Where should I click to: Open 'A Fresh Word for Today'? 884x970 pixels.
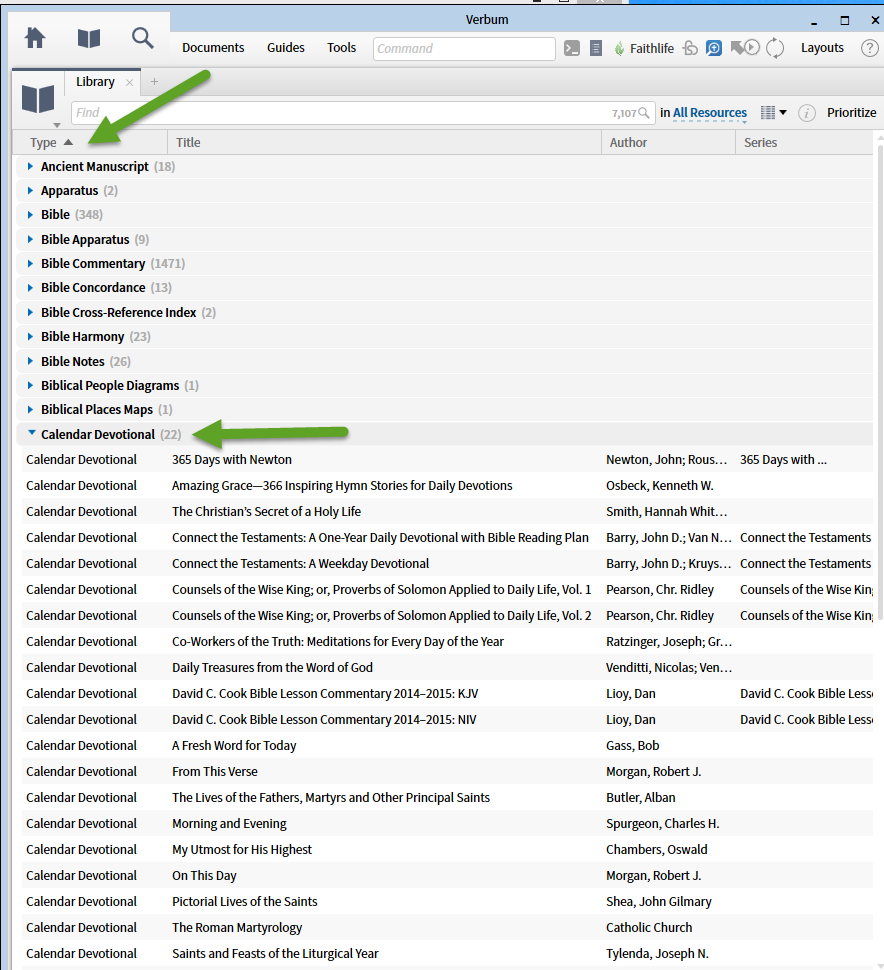coord(234,745)
